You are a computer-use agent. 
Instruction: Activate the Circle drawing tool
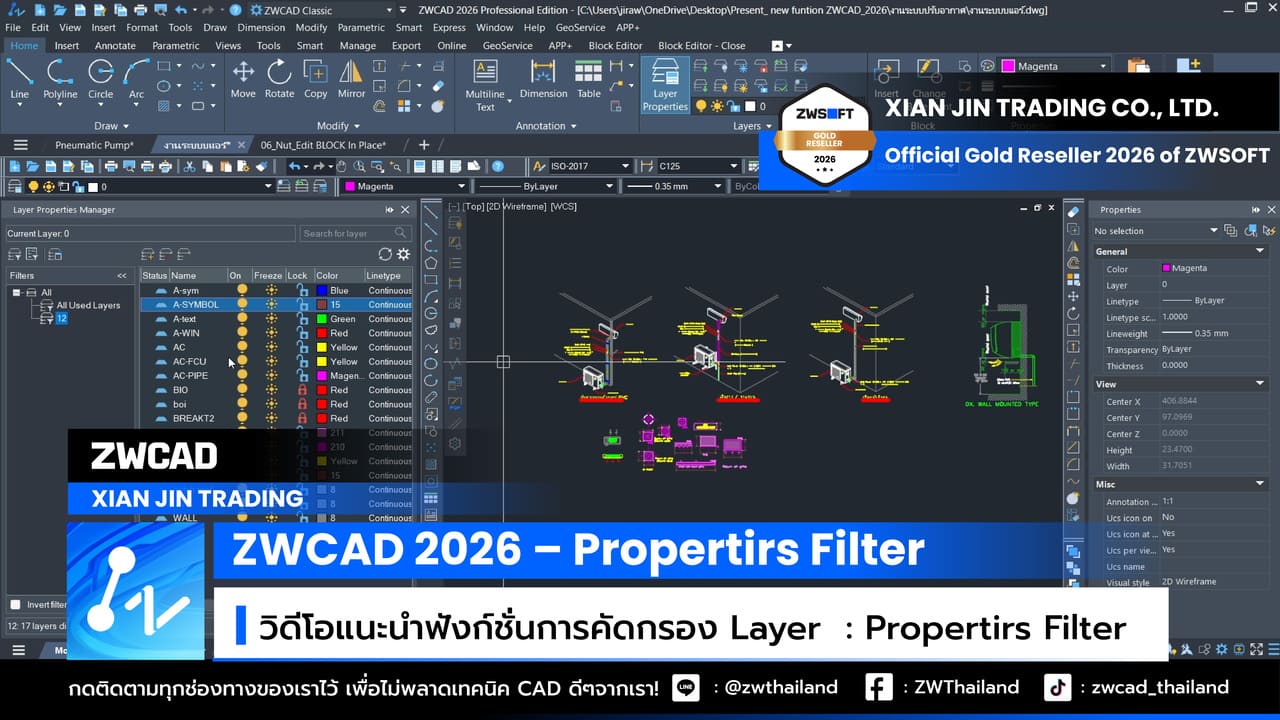point(100,80)
